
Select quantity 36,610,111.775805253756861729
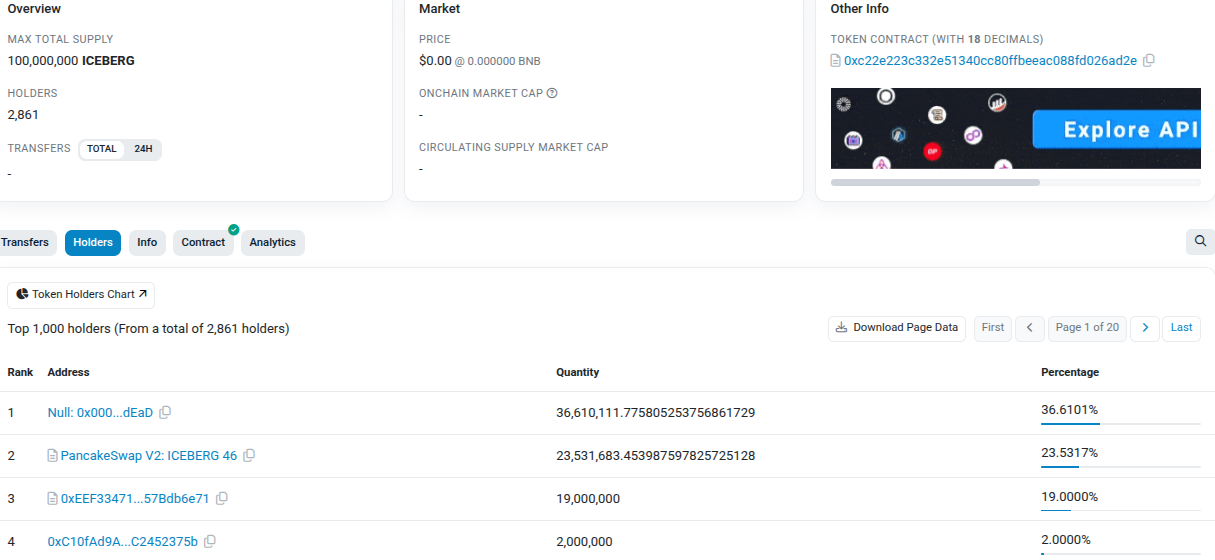click(656, 413)
